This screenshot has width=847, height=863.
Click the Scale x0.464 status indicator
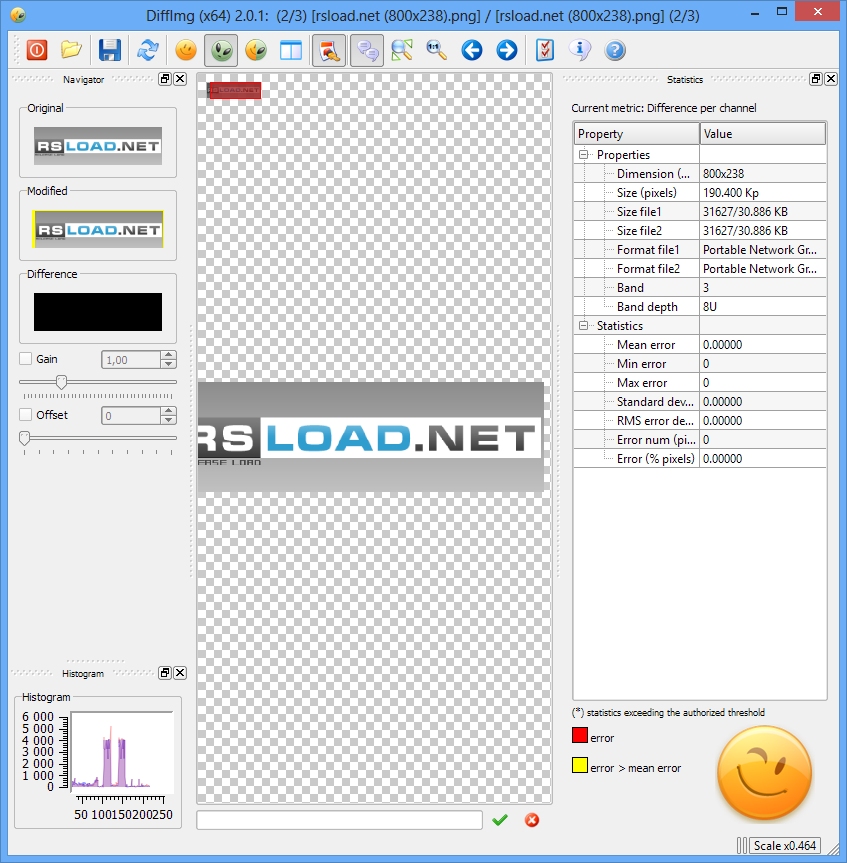coord(784,846)
